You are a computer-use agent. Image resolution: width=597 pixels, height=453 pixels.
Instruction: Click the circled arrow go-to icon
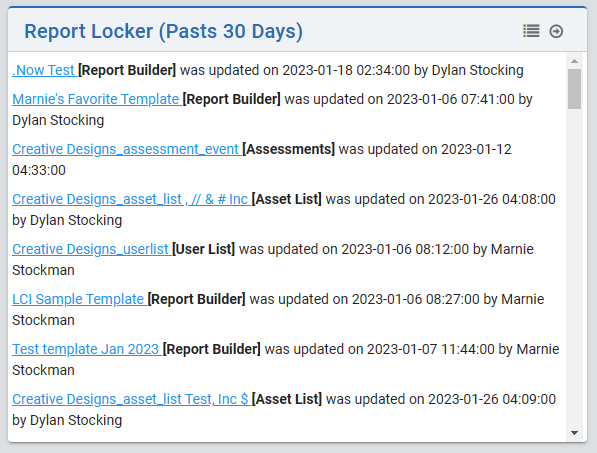(x=556, y=31)
